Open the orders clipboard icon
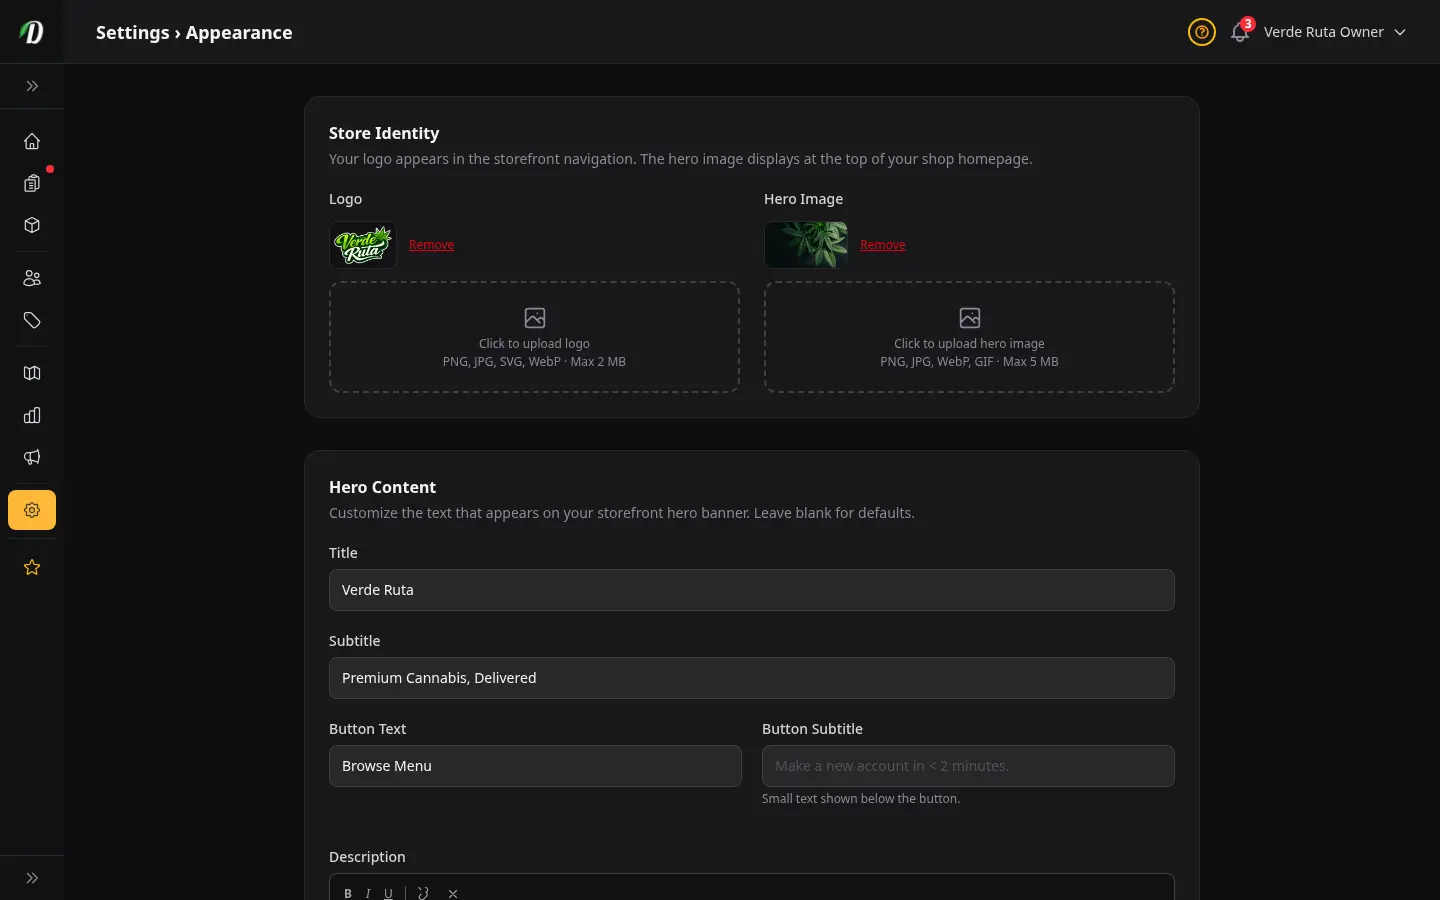The height and width of the screenshot is (900, 1440). tap(32, 183)
